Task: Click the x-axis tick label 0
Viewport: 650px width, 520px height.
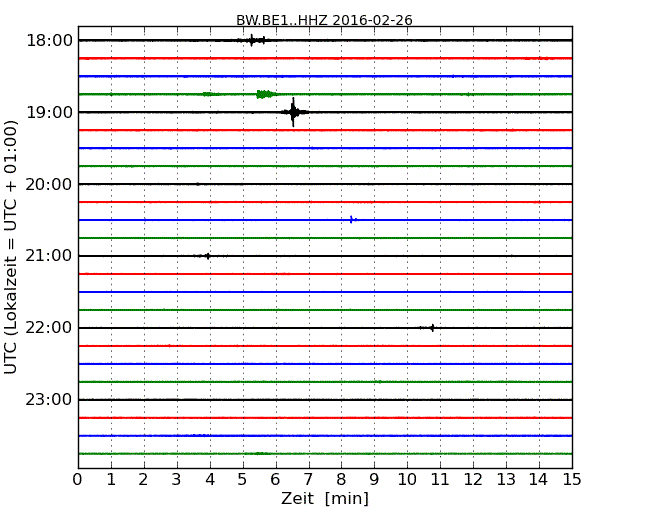Action: point(78,479)
